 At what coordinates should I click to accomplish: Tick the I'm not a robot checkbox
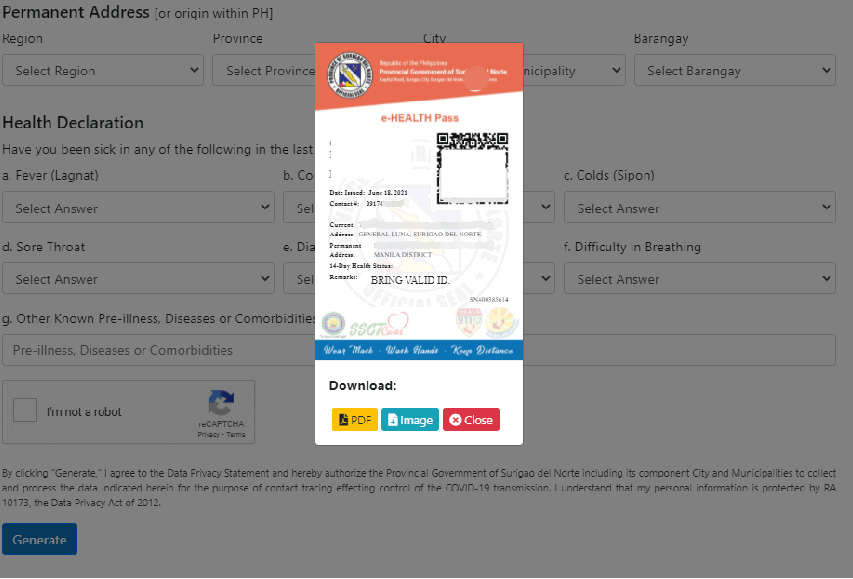click(27, 411)
